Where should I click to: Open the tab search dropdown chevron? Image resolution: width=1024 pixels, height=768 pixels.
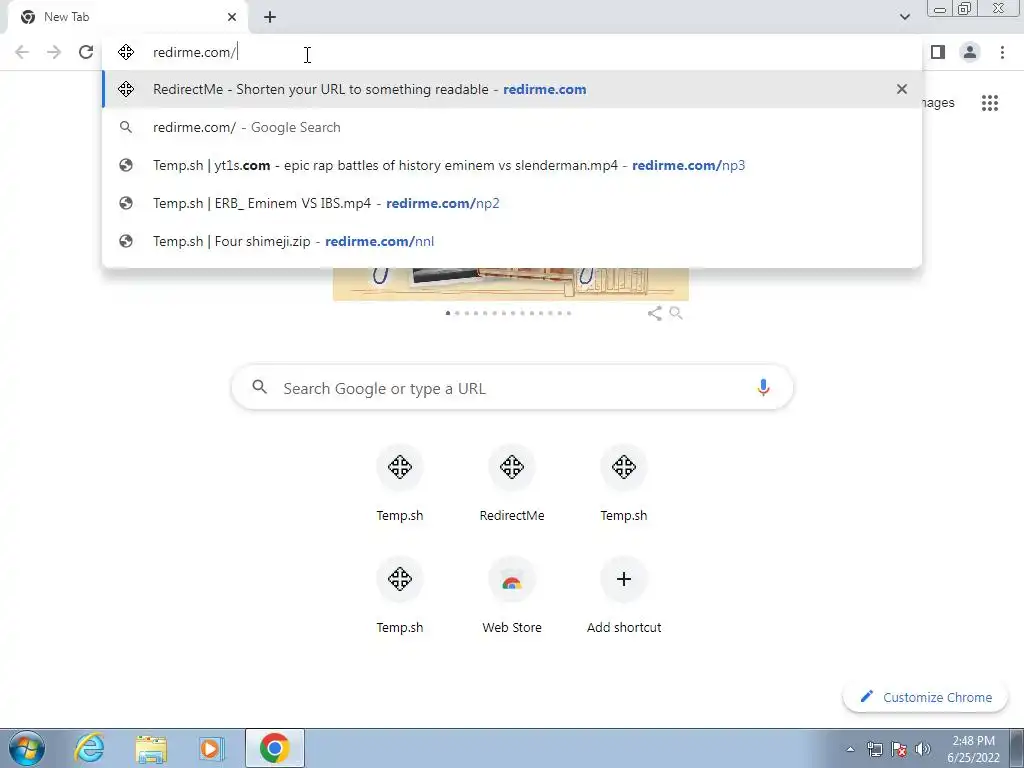(x=904, y=17)
